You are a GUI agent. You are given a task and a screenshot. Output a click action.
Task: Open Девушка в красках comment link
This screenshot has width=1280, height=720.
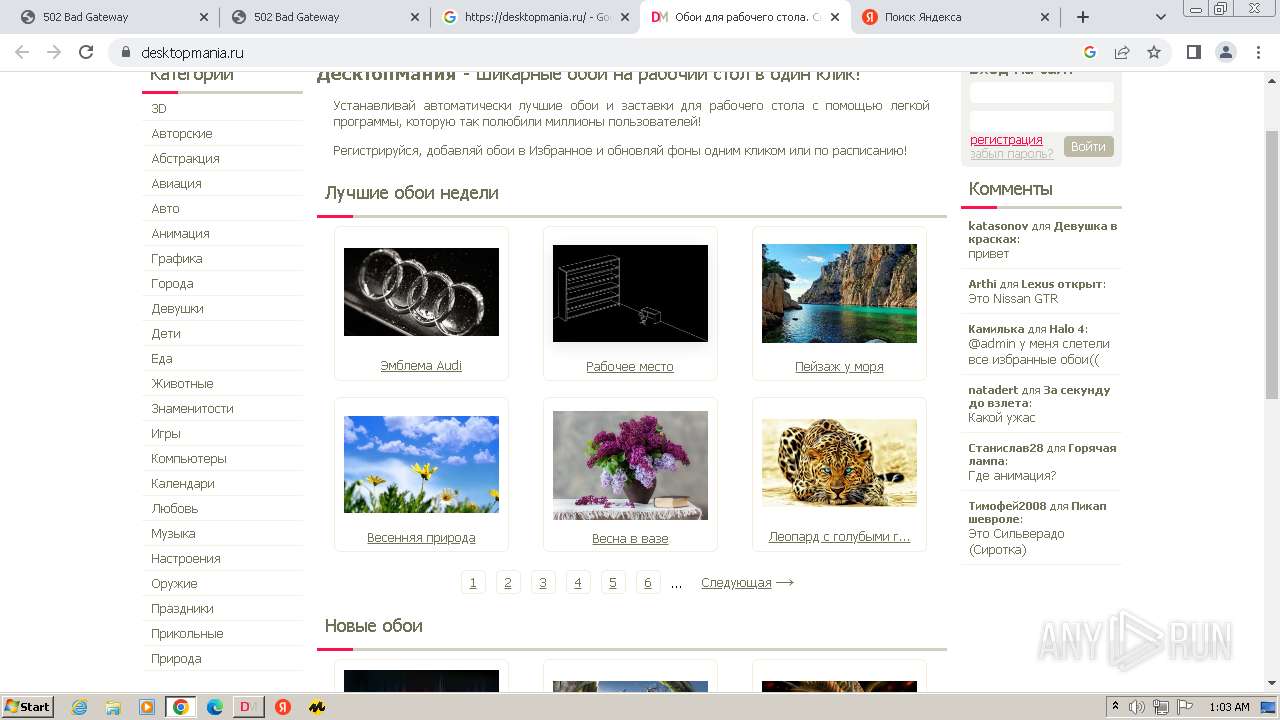(x=1043, y=233)
